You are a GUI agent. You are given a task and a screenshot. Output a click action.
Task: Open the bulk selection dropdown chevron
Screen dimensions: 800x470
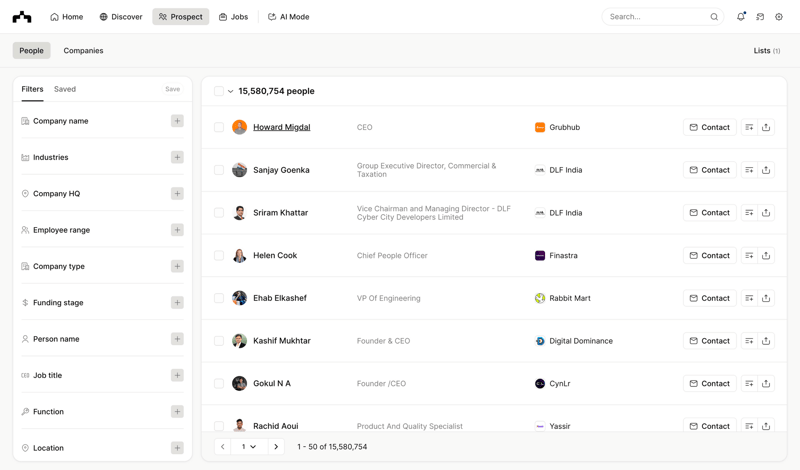(x=230, y=91)
